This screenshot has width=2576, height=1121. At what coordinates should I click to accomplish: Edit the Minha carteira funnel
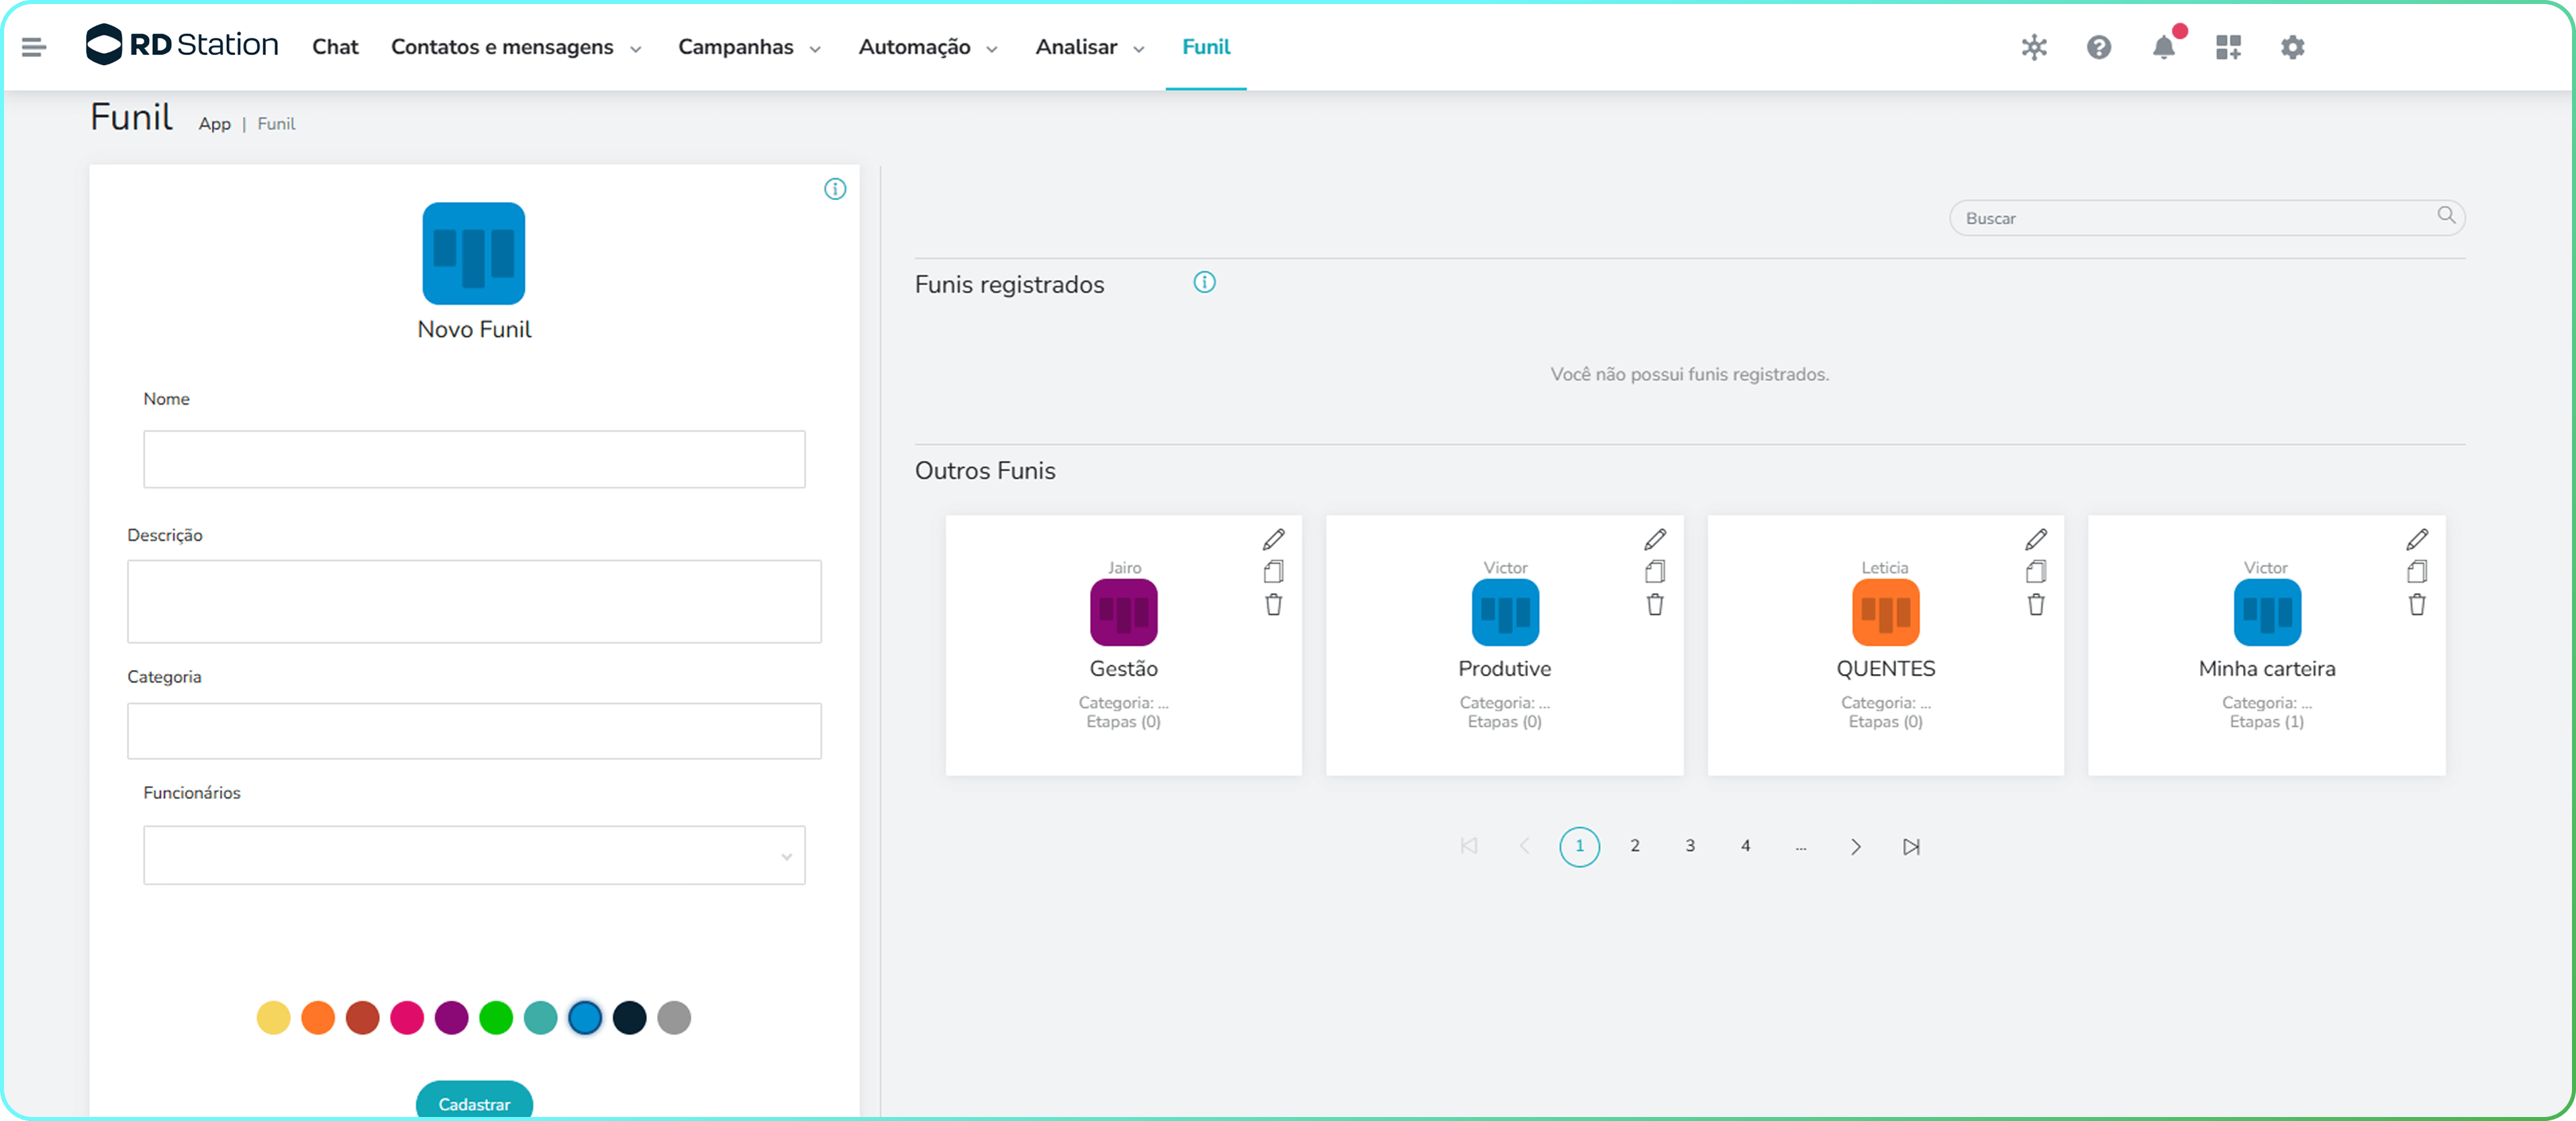[2417, 540]
